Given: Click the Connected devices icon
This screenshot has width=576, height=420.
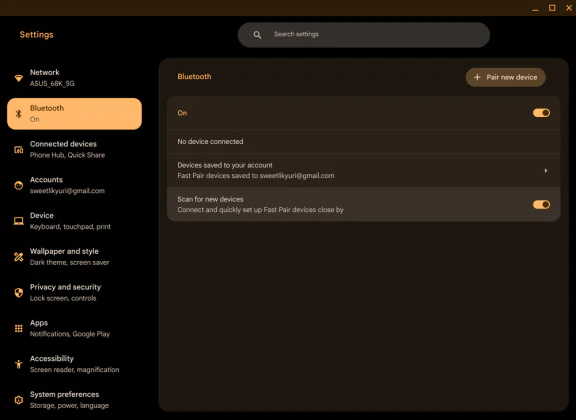Looking at the screenshot, I should [18, 150].
